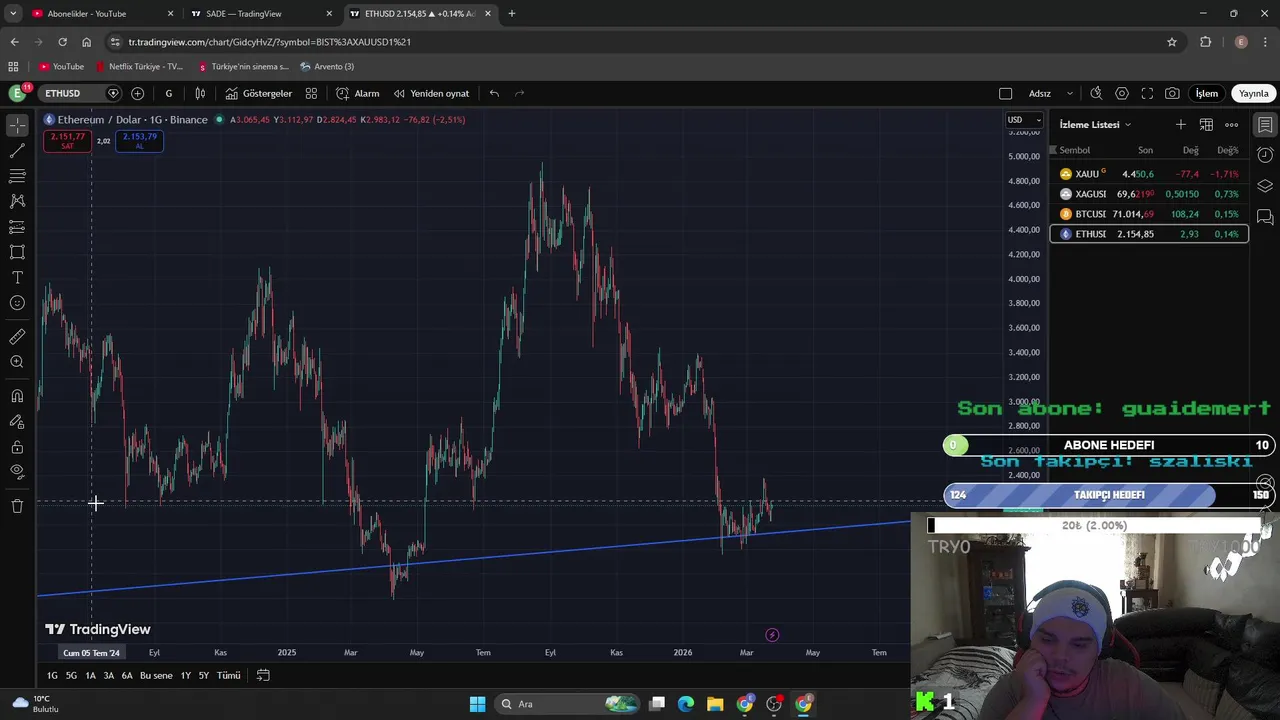Select the crosshair cursor tool
Image resolution: width=1280 pixels, height=720 pixels.
(x=17, y=126)
